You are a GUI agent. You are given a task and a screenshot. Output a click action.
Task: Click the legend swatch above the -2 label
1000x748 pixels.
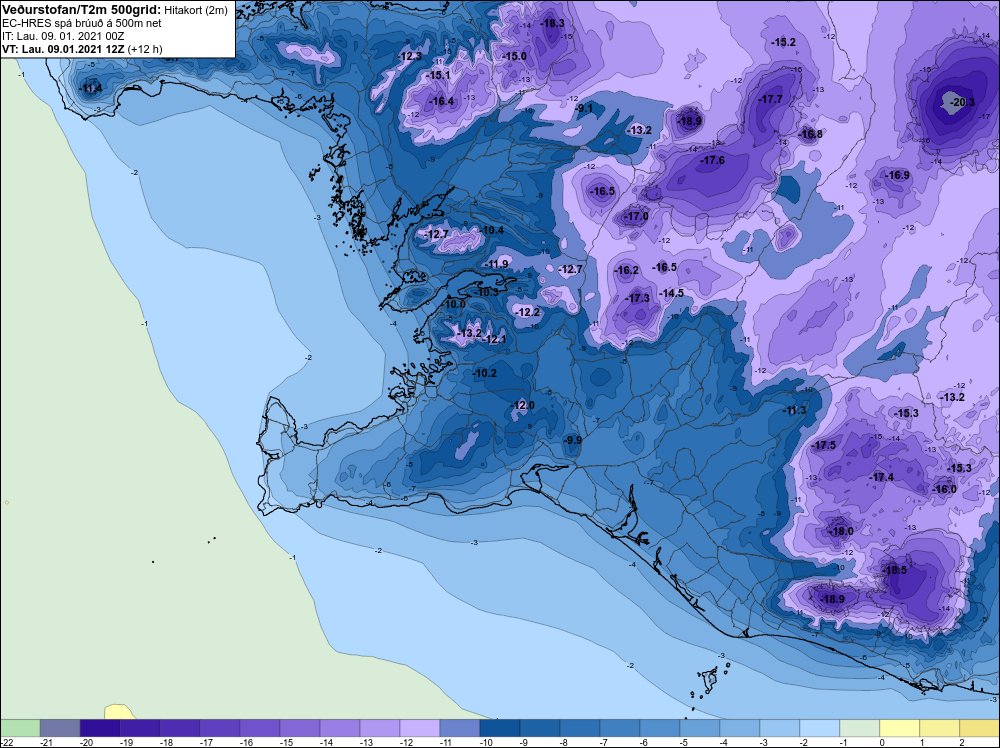click(x=820, y=728)
